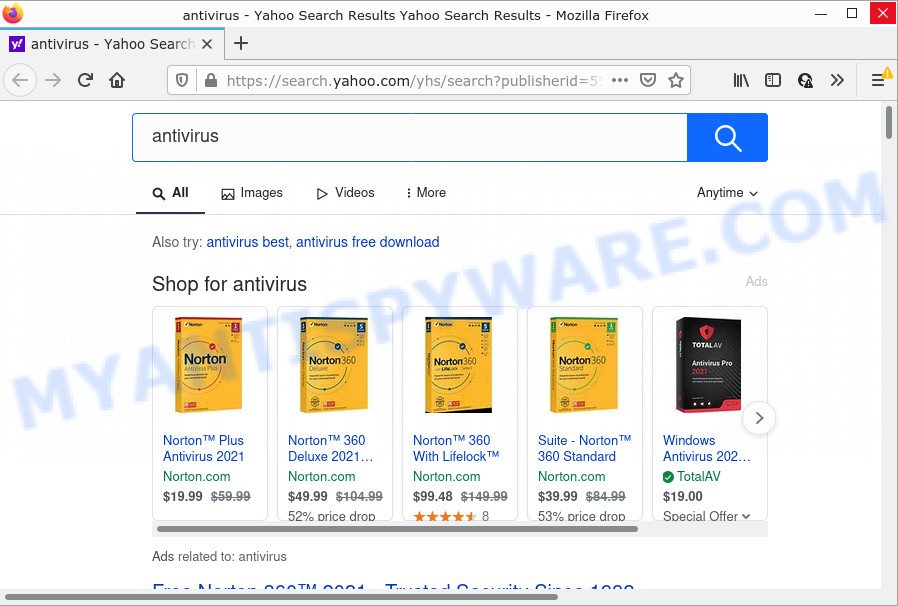Image resolution: width=898 pixels, height=606 pixels.
Task: Click $39.99 price under Norton 360 Standard
Action: [x=557, y=496]
